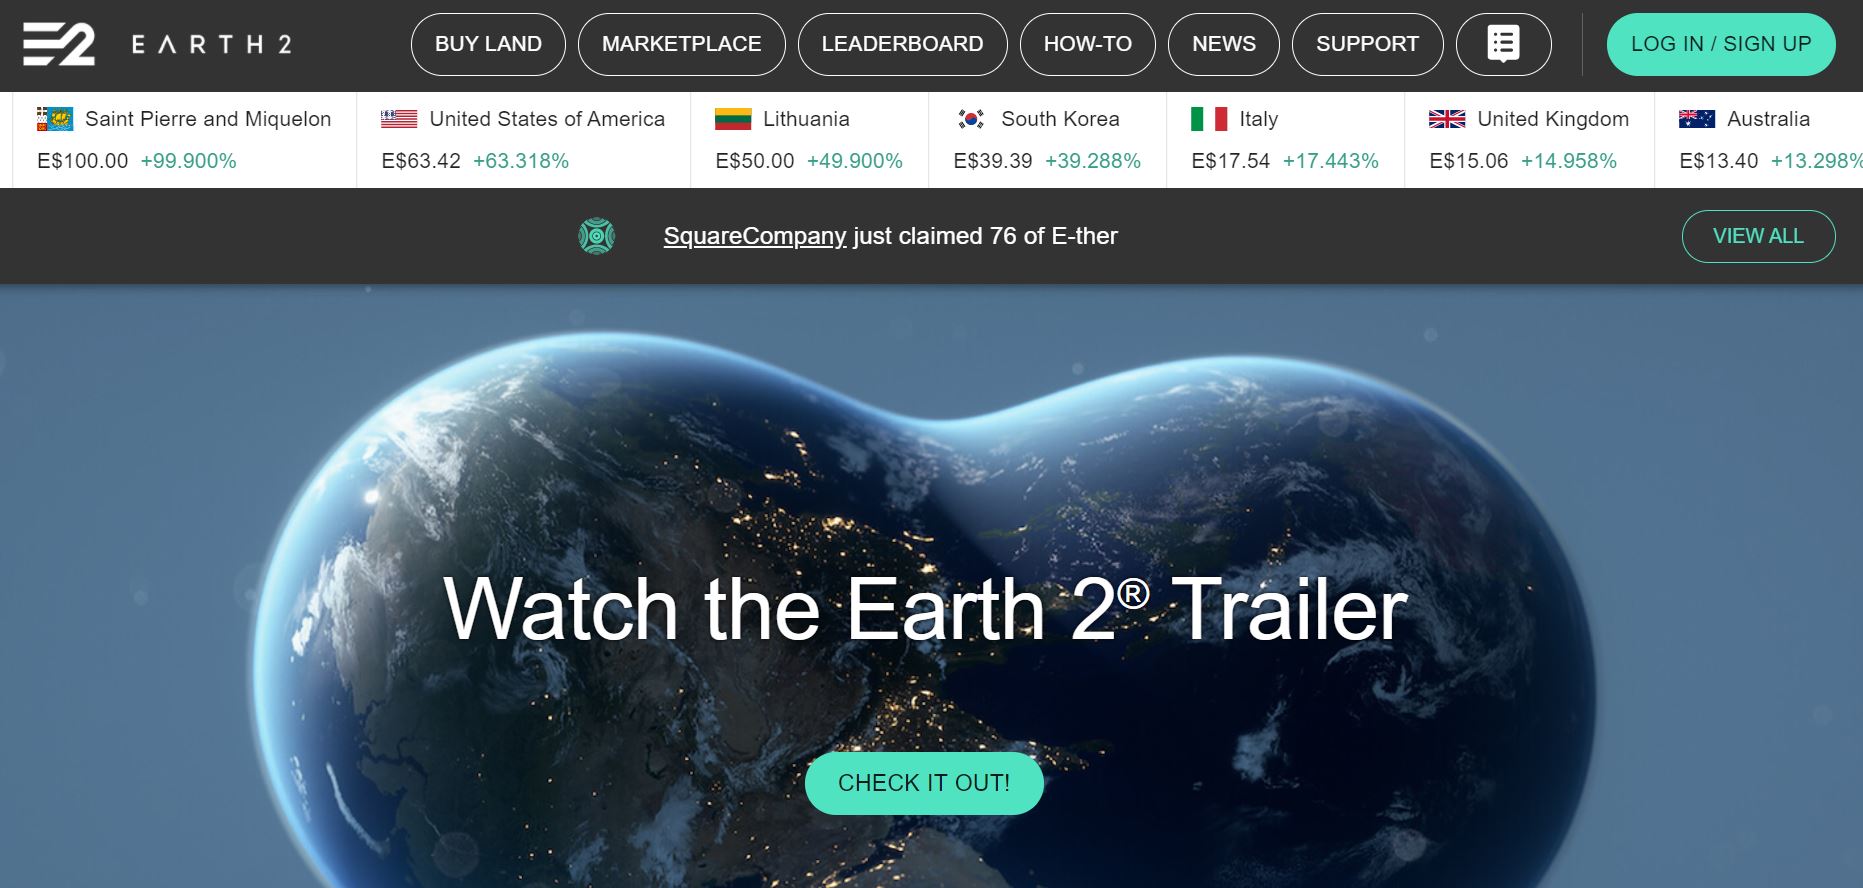This screenshot has width=1863, height=888.
Task: Click the Australia flag icon
Action: [x=1697, y=119]
